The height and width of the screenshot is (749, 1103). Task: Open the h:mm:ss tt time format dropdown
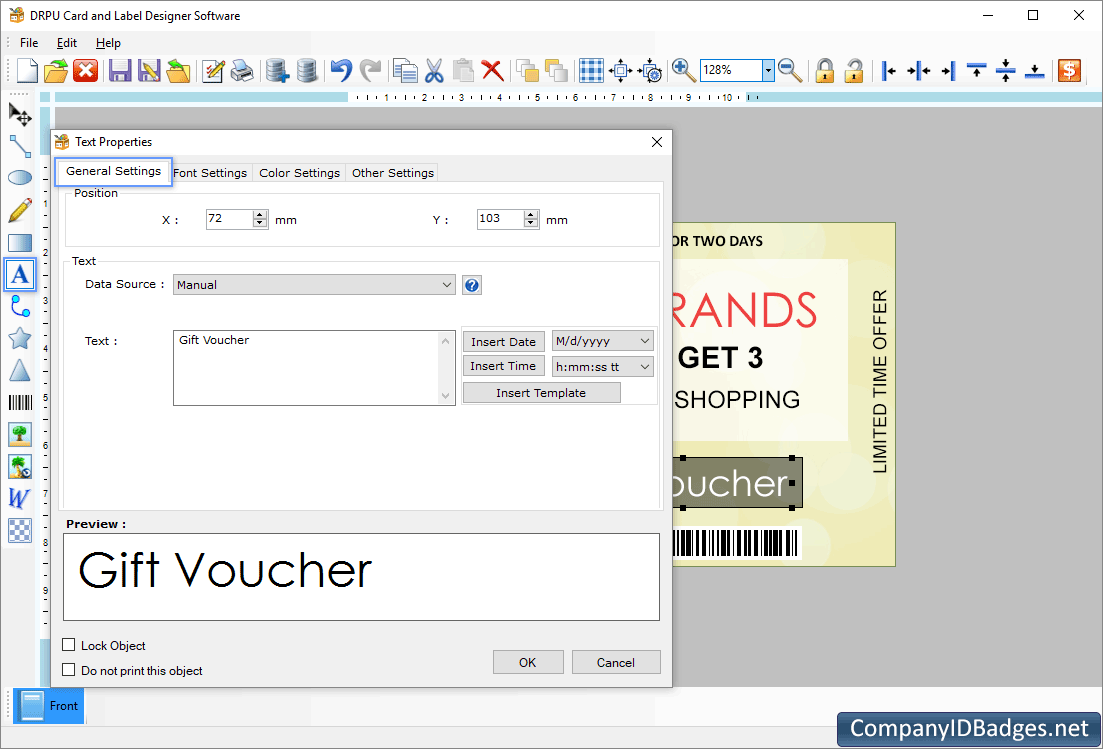[603, 366]
